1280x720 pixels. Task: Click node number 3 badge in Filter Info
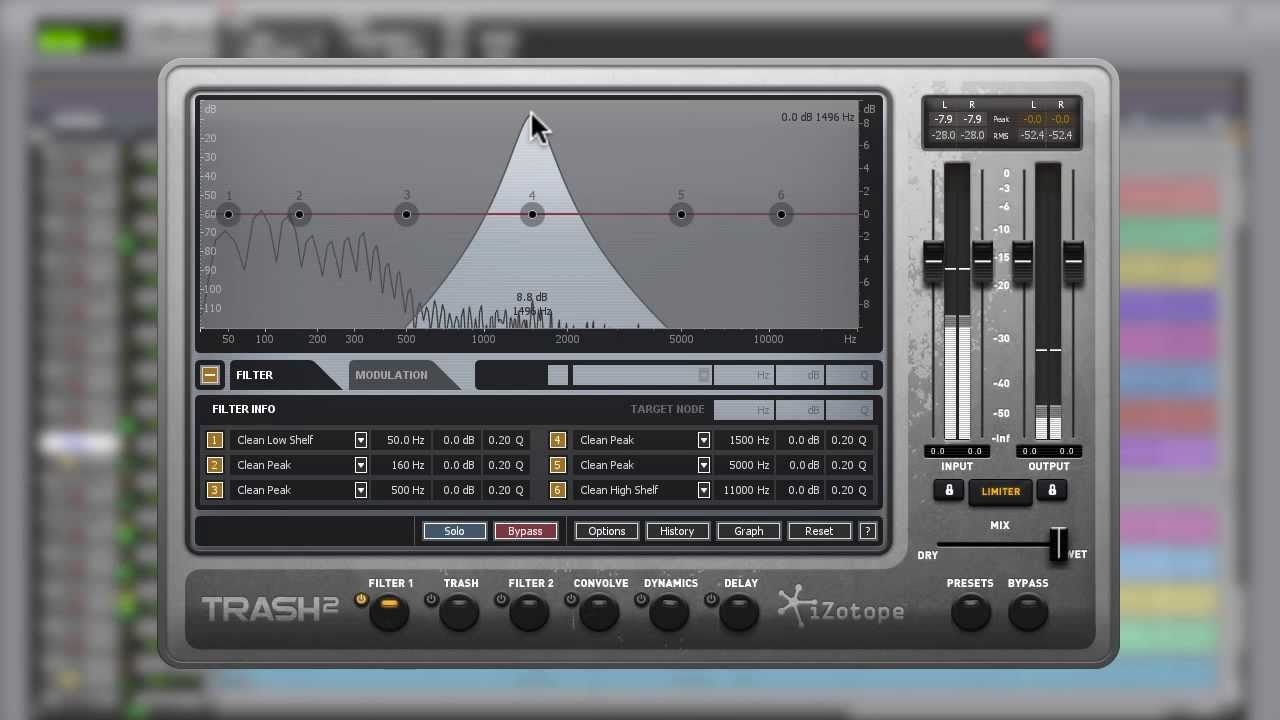pyautogui.click(x=214, y=490)
